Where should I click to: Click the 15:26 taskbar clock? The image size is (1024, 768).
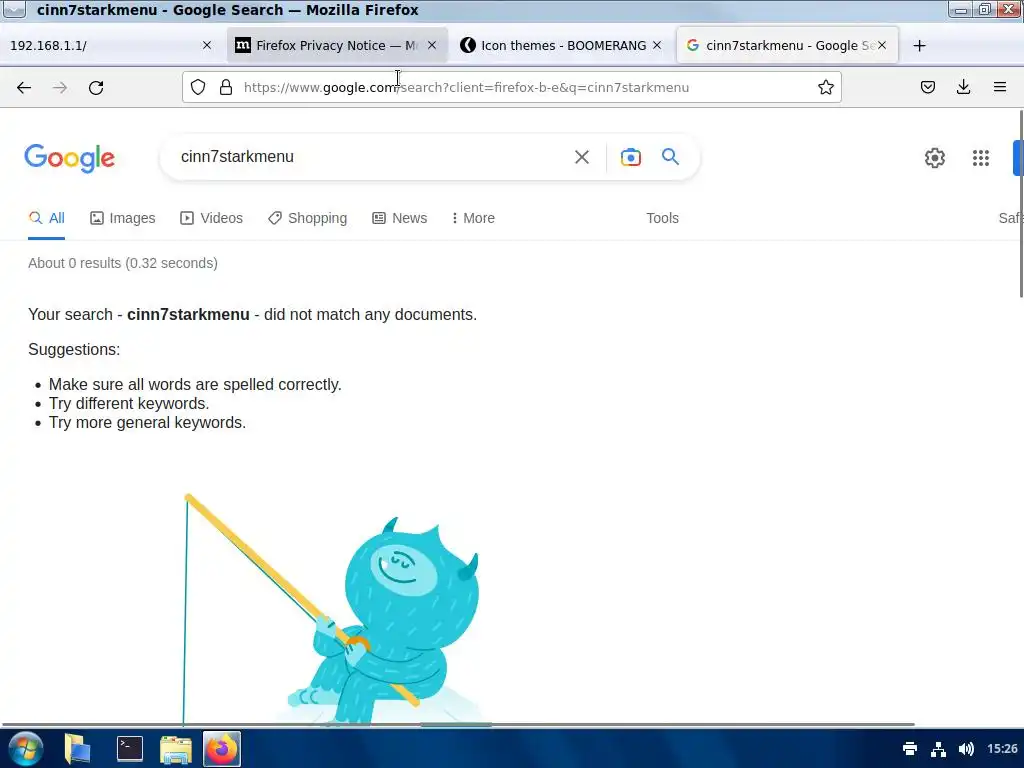pos(1002,748)
